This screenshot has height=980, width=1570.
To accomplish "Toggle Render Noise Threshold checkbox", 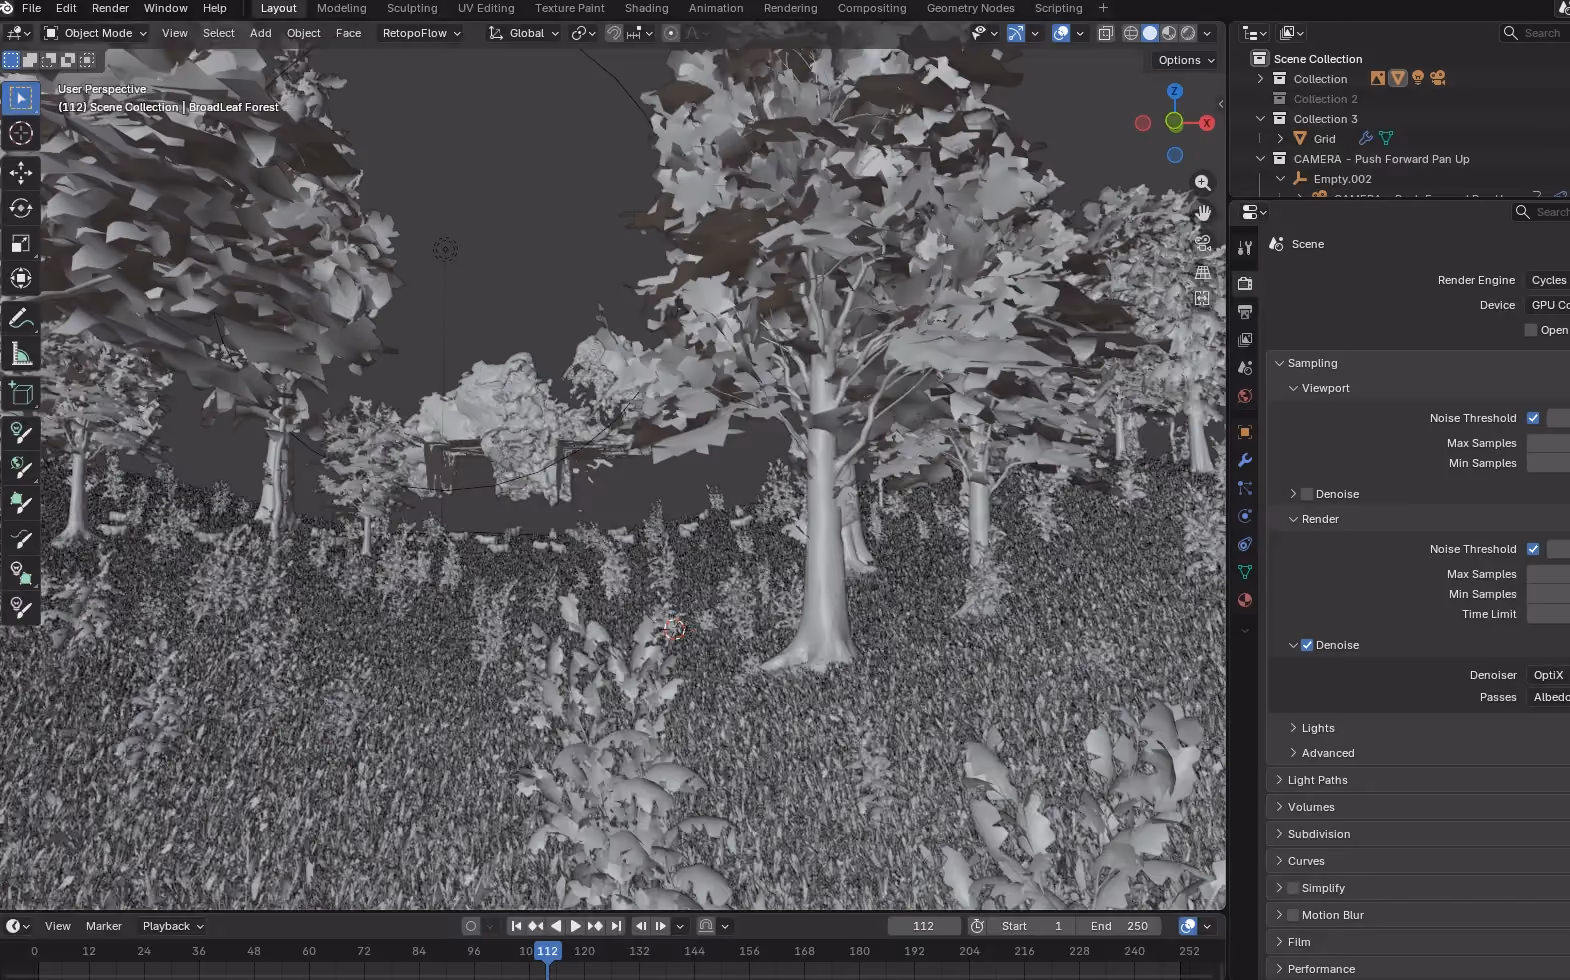I will (x=1533, y=549).
